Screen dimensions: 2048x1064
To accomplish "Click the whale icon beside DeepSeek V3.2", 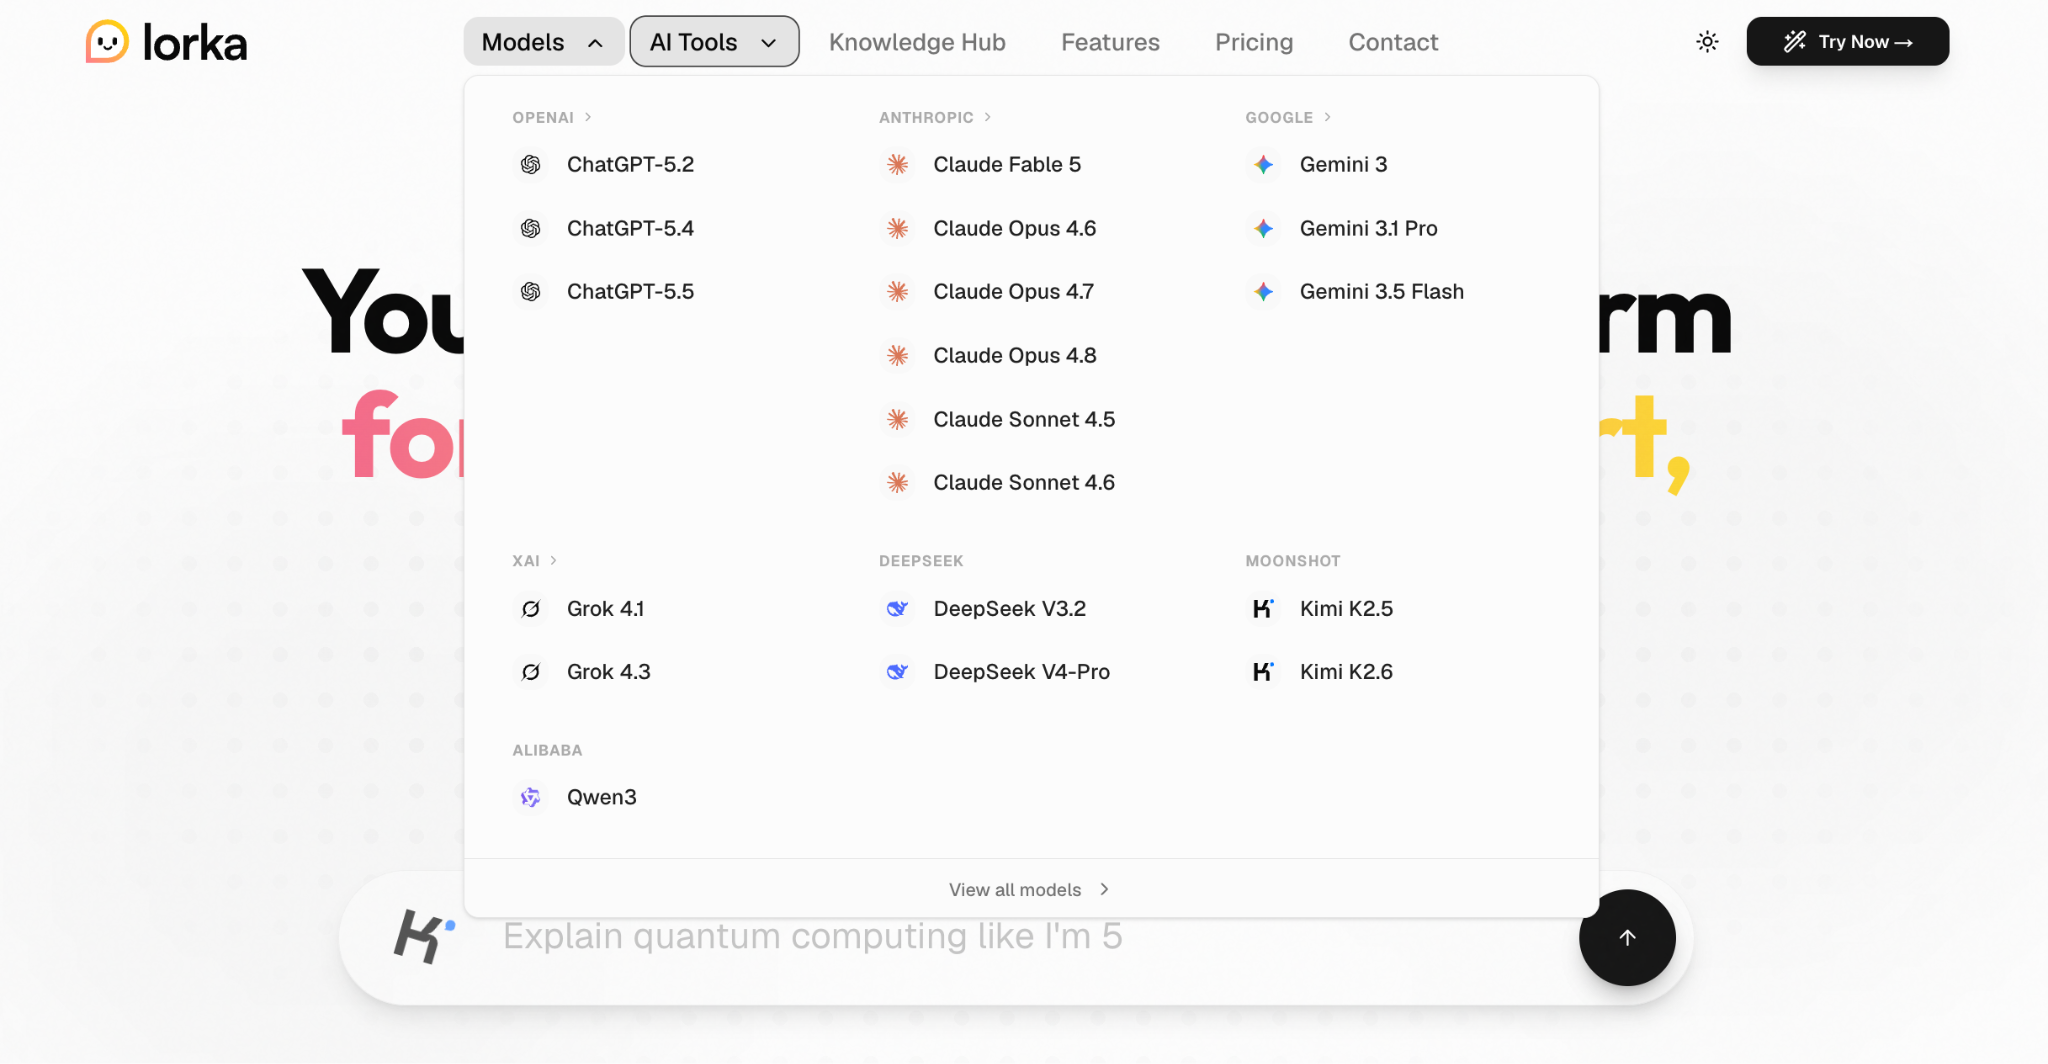I will [x=898, y=608].
